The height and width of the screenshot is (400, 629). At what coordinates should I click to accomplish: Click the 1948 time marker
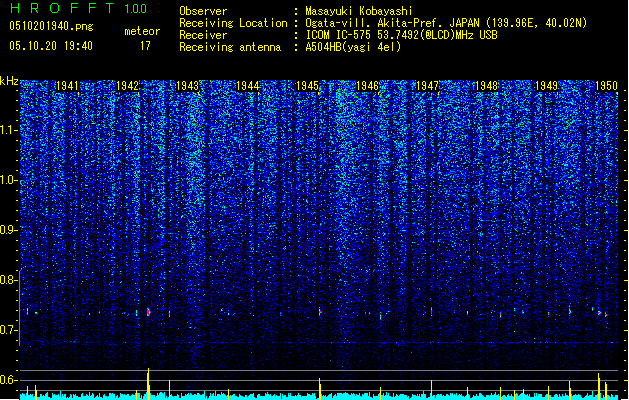[x=486, y=86]
